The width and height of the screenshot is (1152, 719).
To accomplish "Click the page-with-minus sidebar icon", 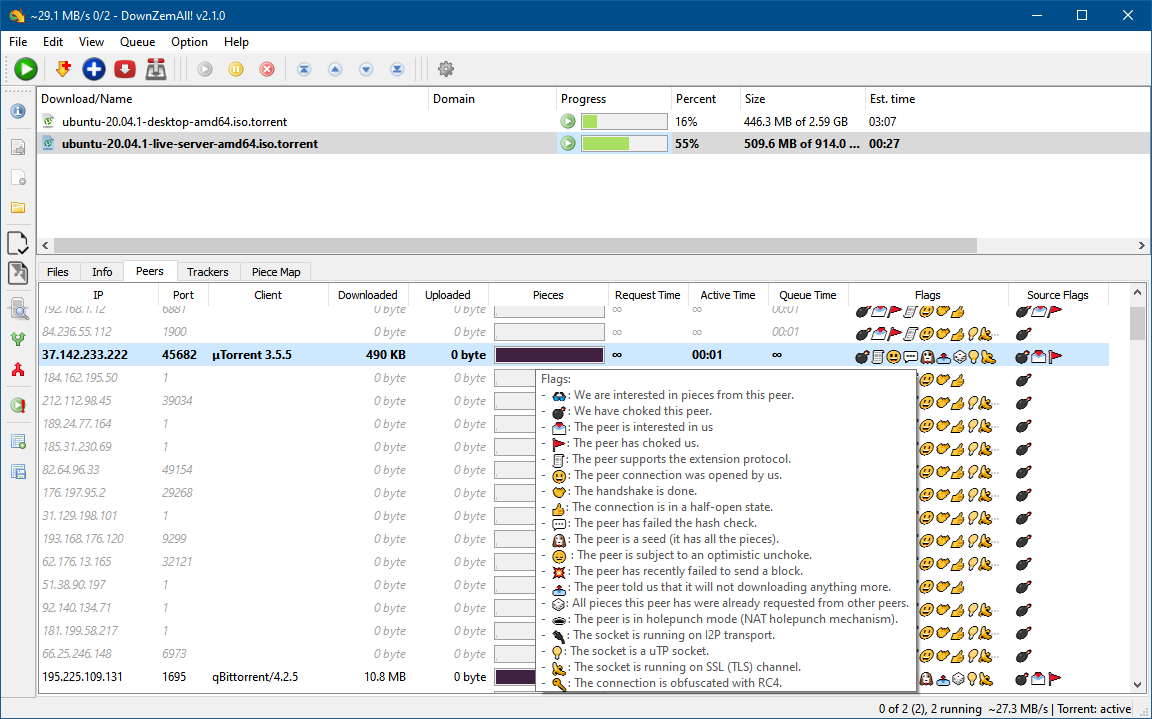I will click(18, 178).
